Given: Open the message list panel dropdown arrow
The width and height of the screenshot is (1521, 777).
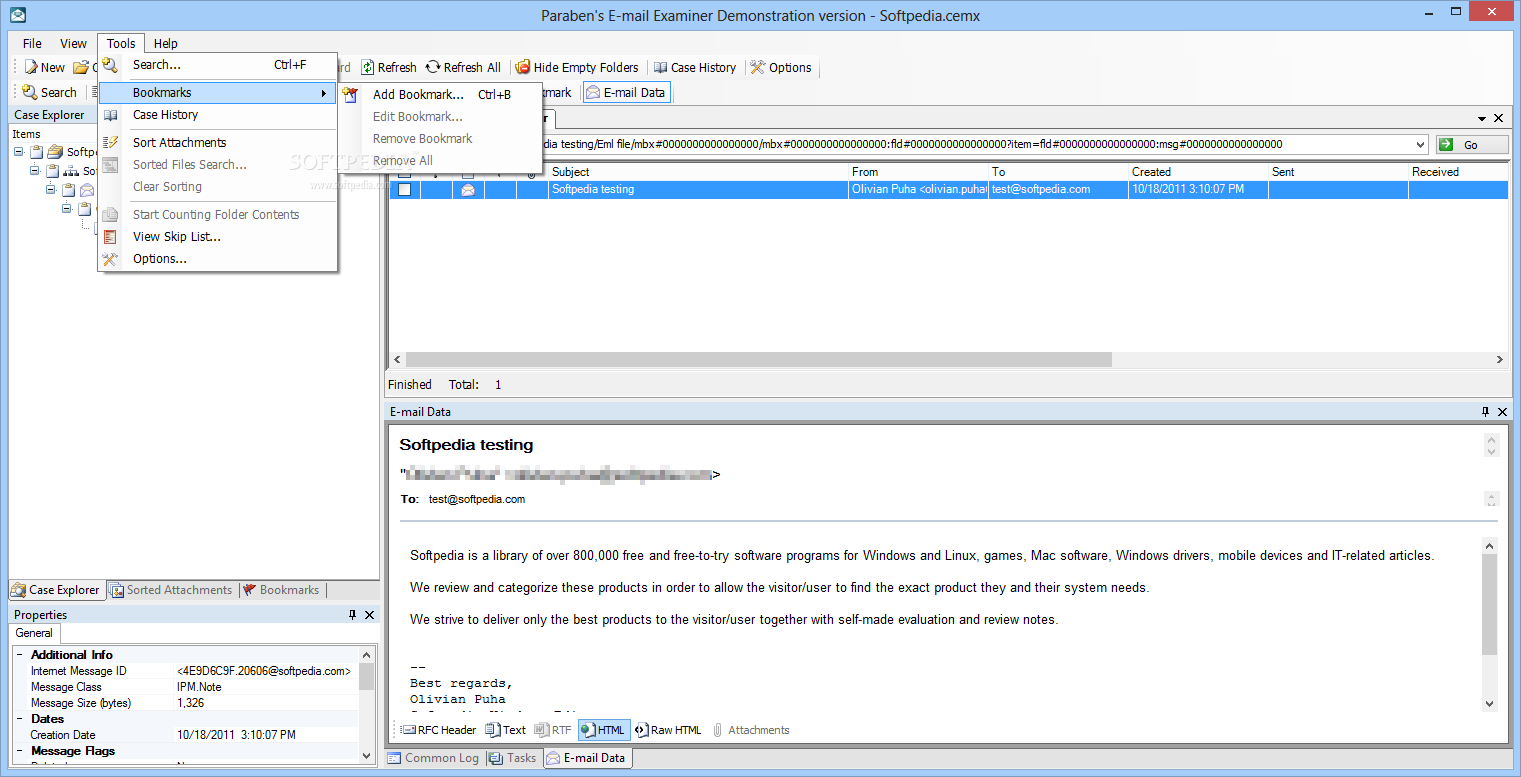Looking at the screenshot, I should pyautogui.click(x=1481, y=118).
